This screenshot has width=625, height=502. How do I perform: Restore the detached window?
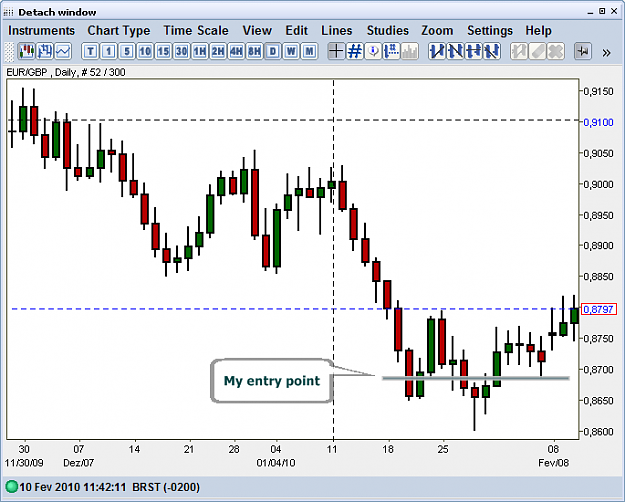click(602, 11)
